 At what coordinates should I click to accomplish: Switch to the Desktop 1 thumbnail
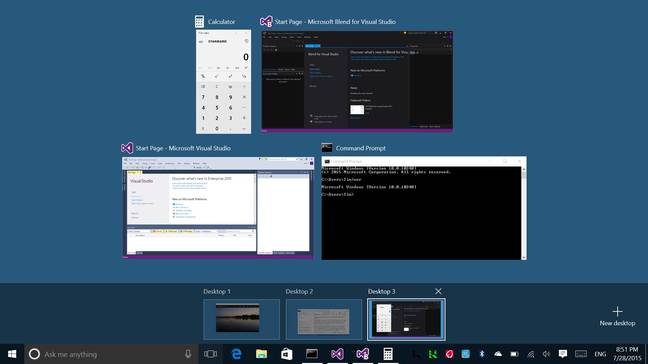(241, 319)
